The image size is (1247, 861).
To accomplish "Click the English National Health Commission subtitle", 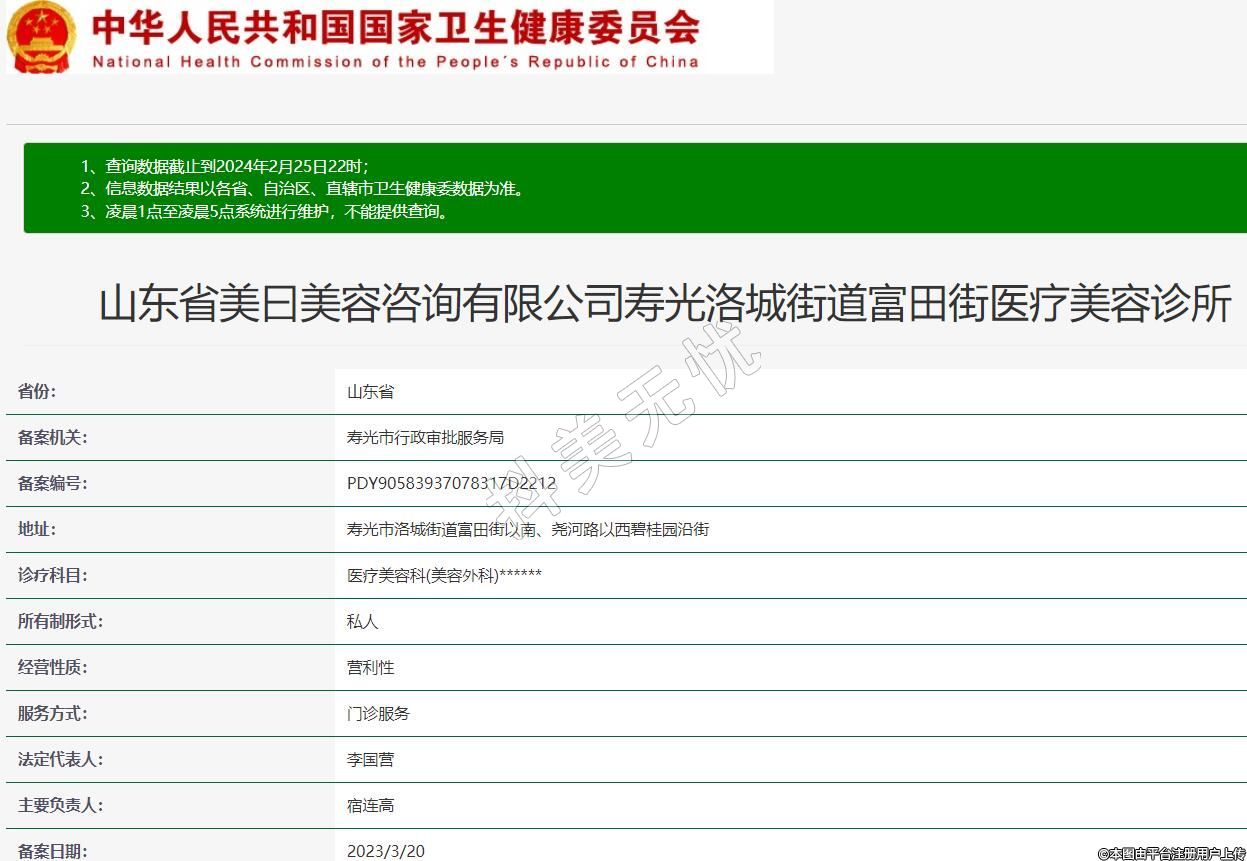I will [395, 62].
